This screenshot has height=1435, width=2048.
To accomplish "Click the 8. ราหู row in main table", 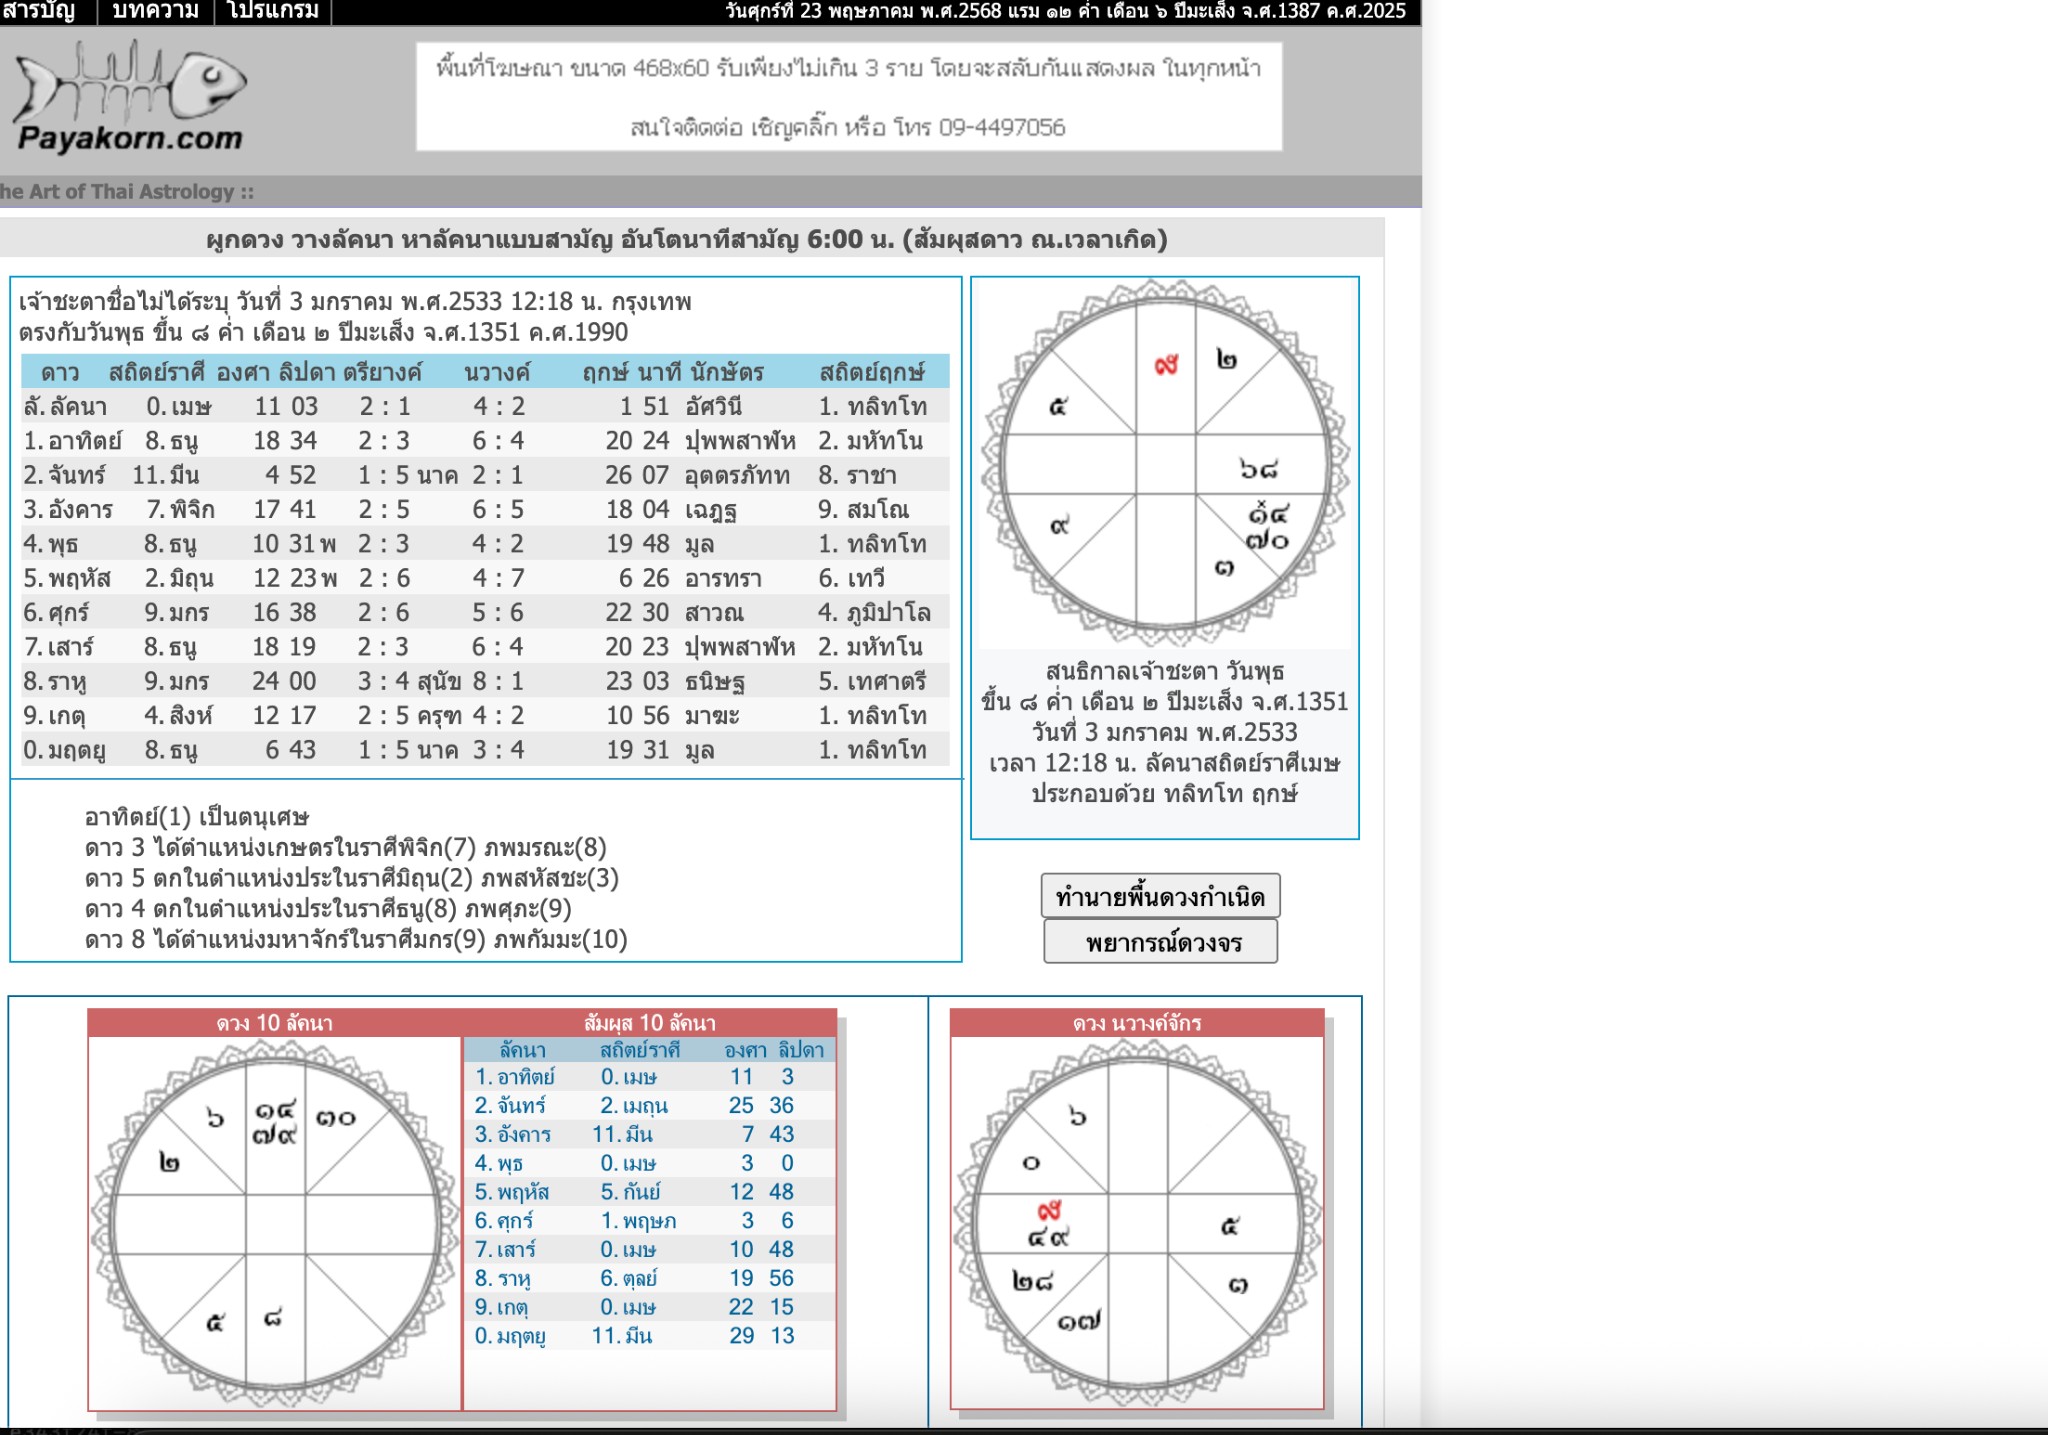I will click(485, 681).
